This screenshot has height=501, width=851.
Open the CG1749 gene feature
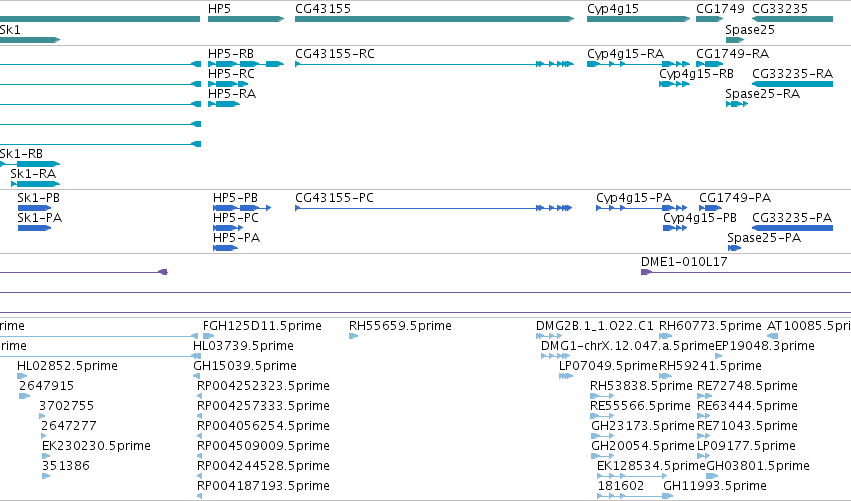tap(710, 19)
